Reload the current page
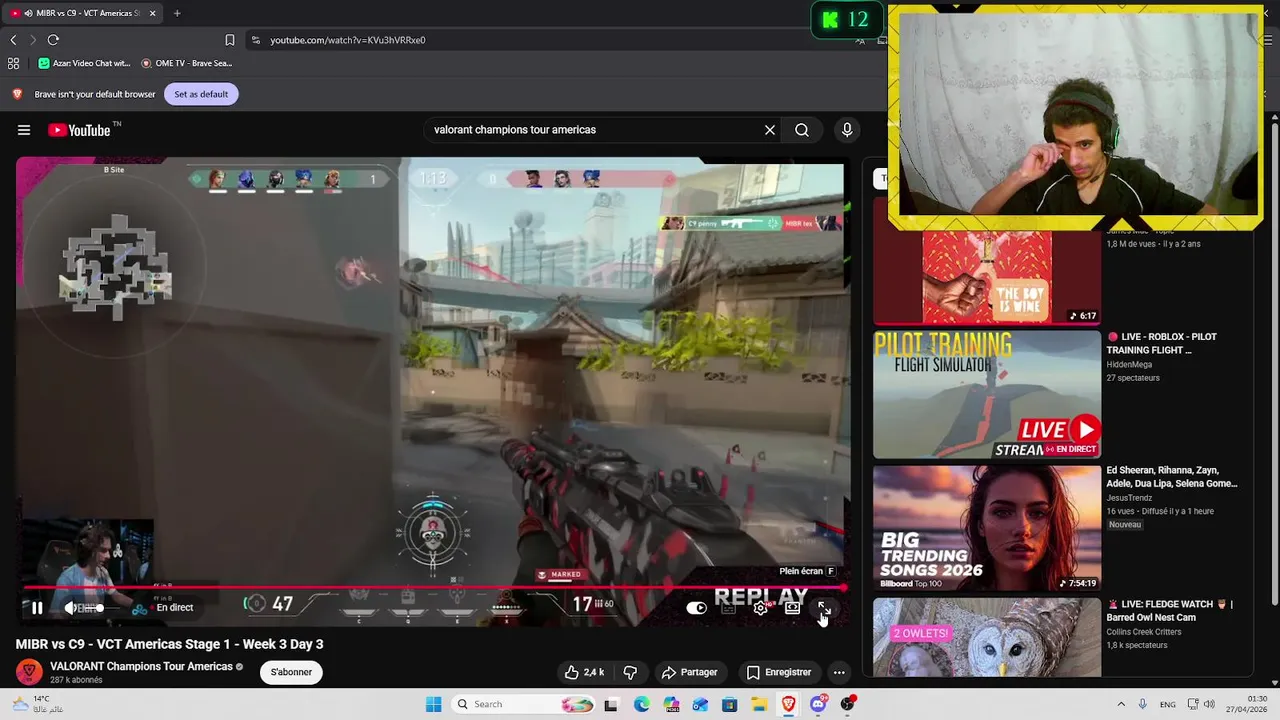This screenshot has width=1280, height=720. coord(53,40)
